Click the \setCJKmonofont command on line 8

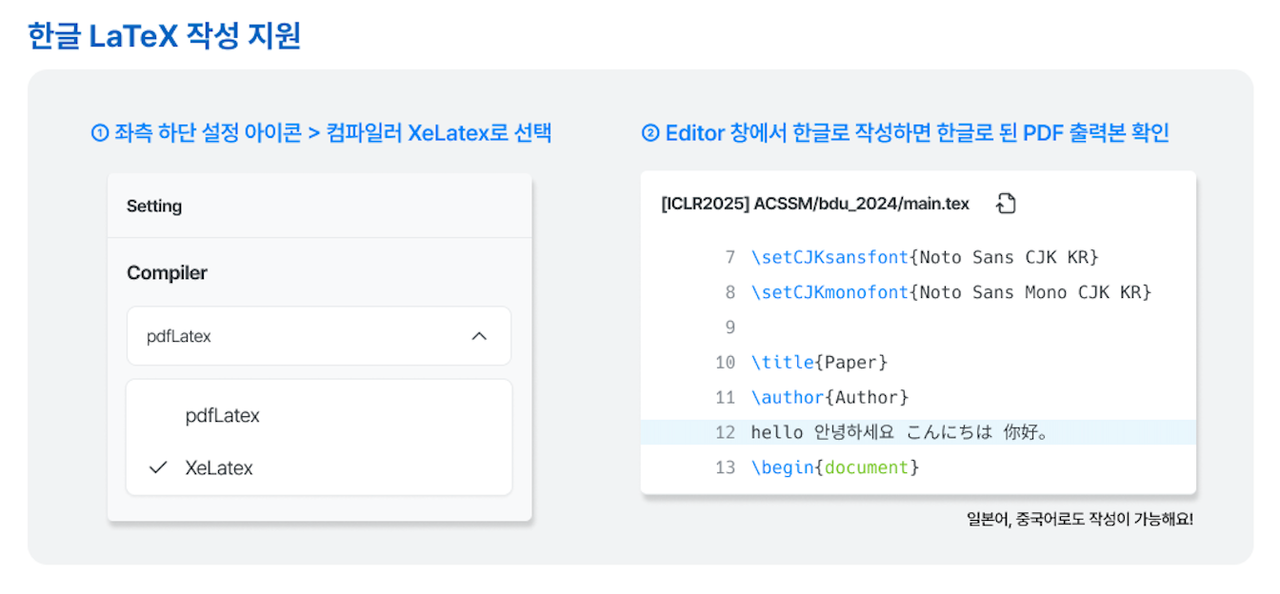coord(830,292)
